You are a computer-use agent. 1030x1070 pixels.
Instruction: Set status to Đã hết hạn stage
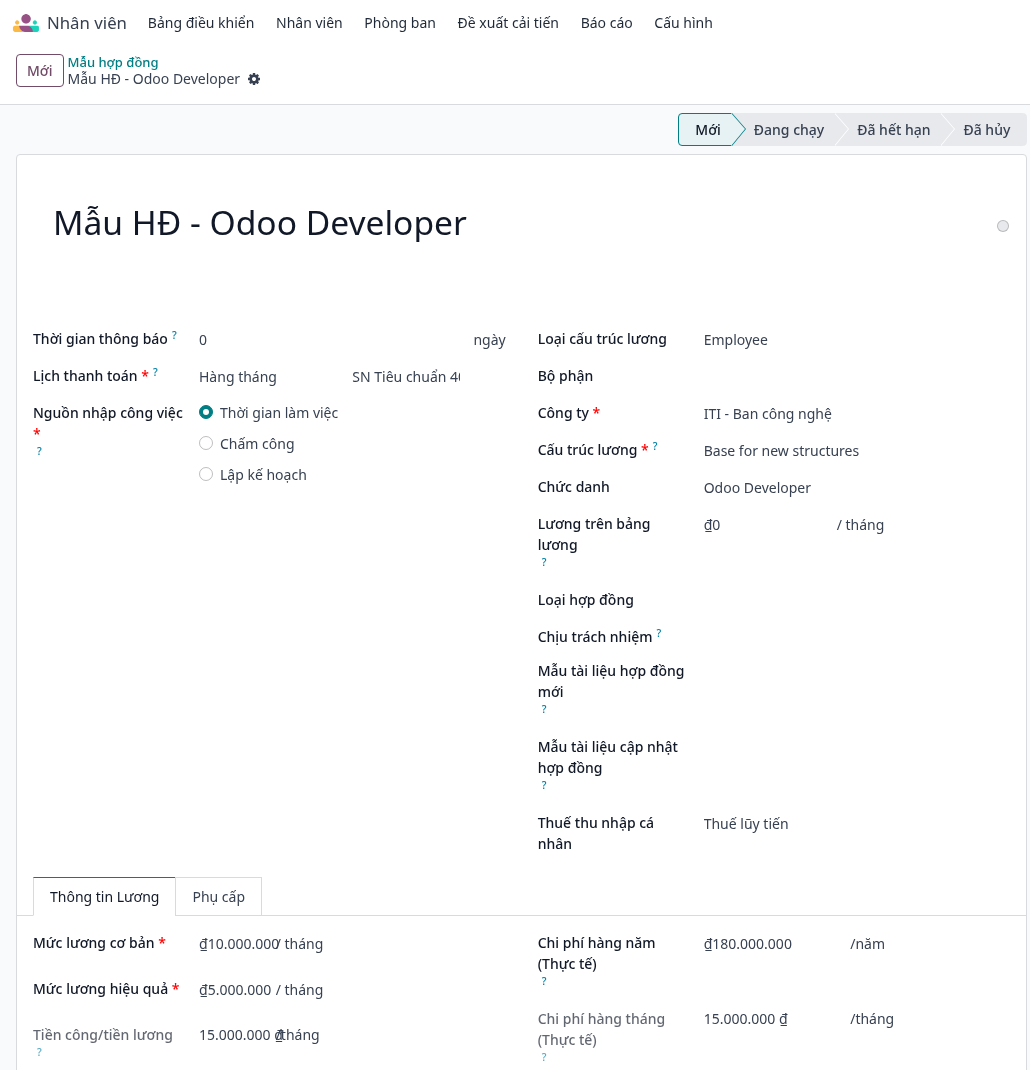(x=893, y=130)
